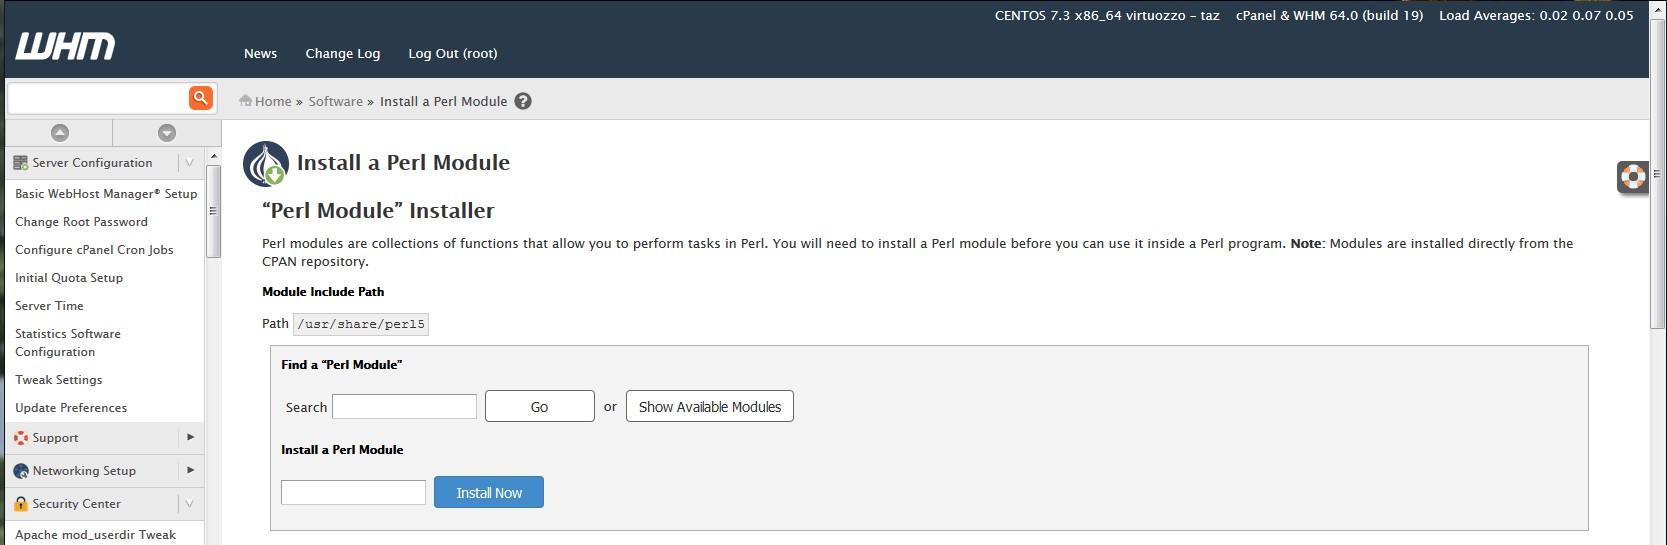Click the WHM logo

(x=65, y=46)
